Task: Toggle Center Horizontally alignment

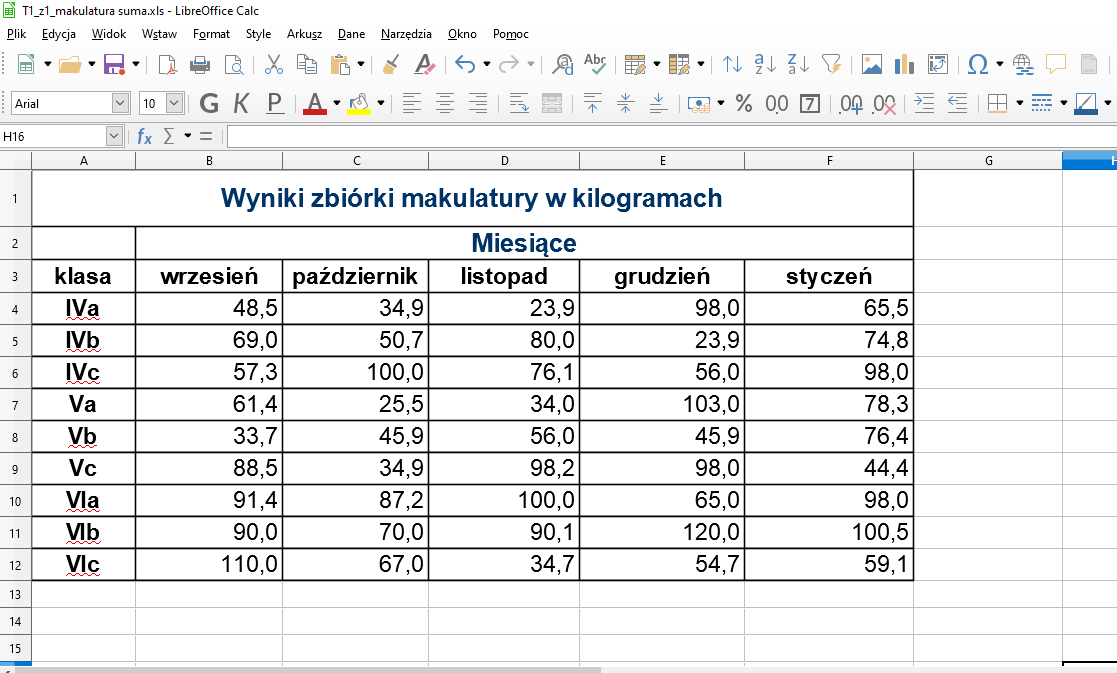Action: (445, 104)
